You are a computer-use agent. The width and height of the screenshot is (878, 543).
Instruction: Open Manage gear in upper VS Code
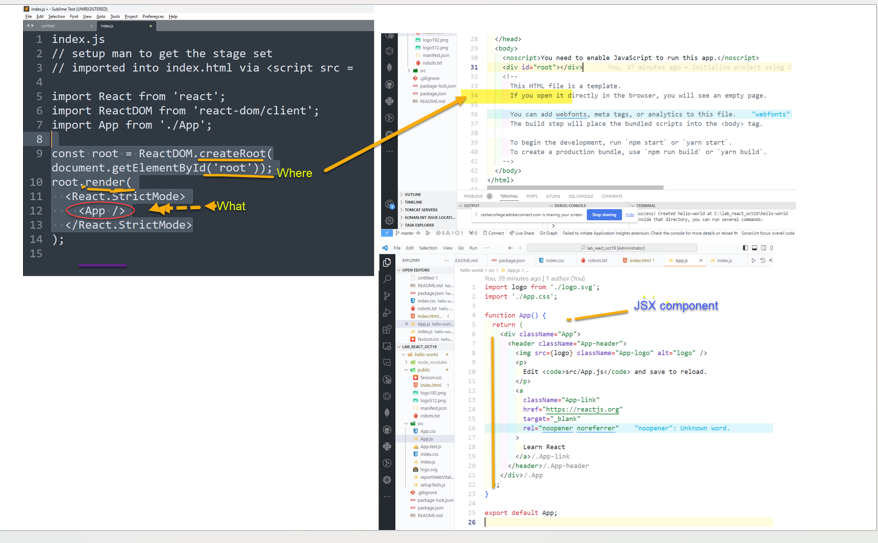click(x=389, y=221)
